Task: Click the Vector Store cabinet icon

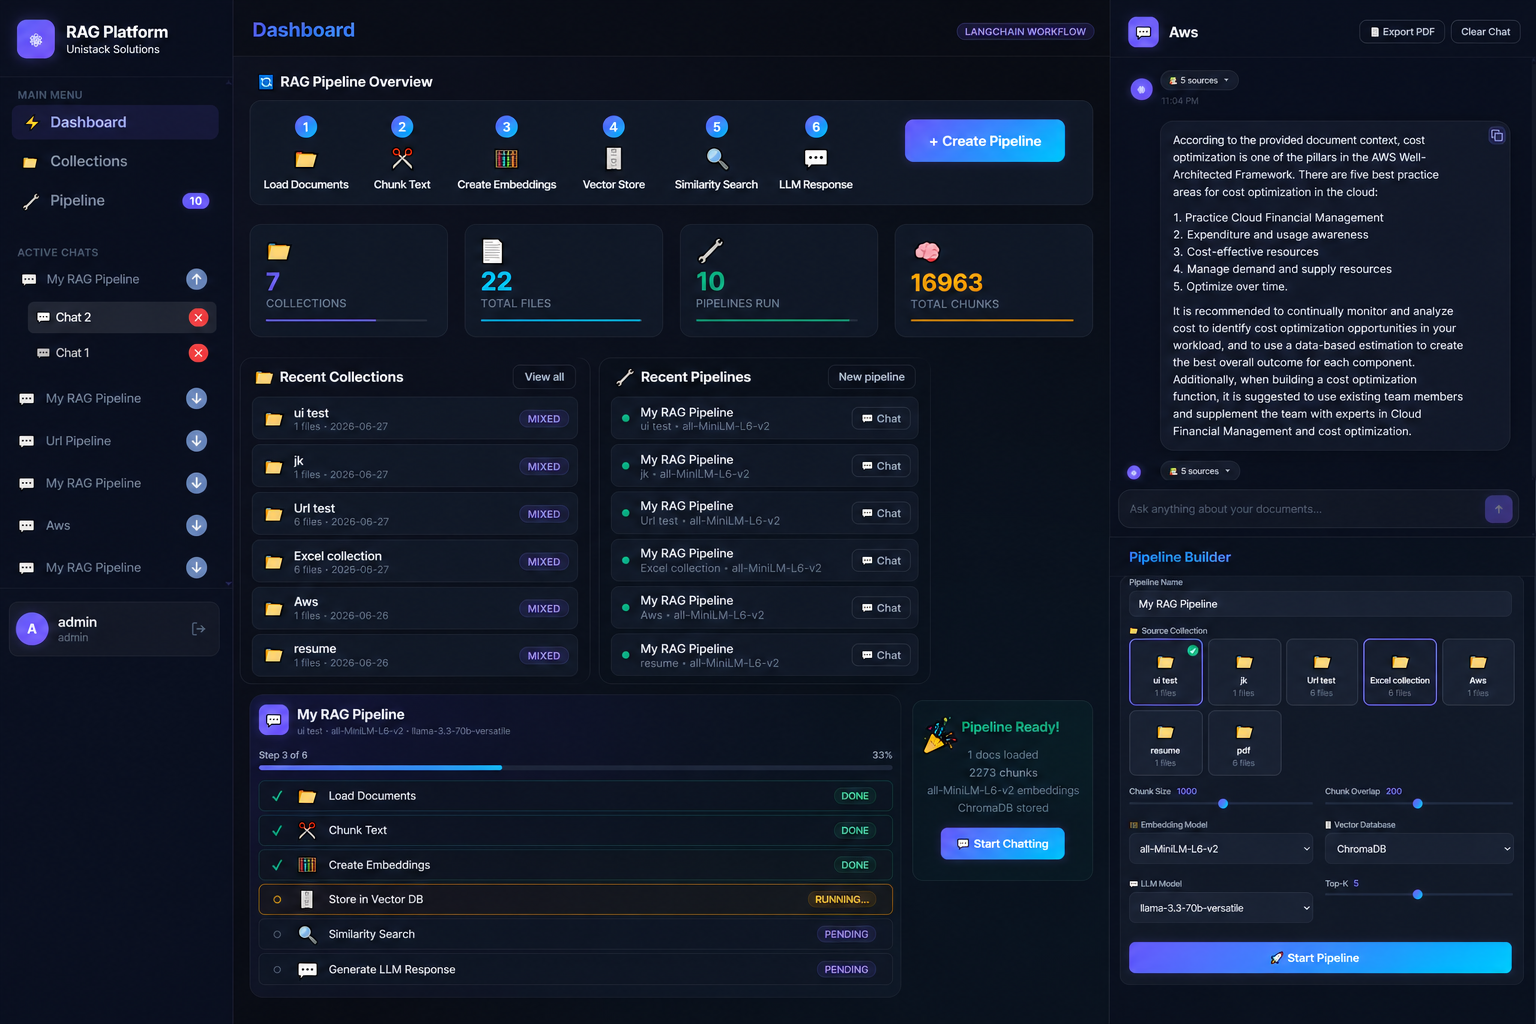Action: 614,158
